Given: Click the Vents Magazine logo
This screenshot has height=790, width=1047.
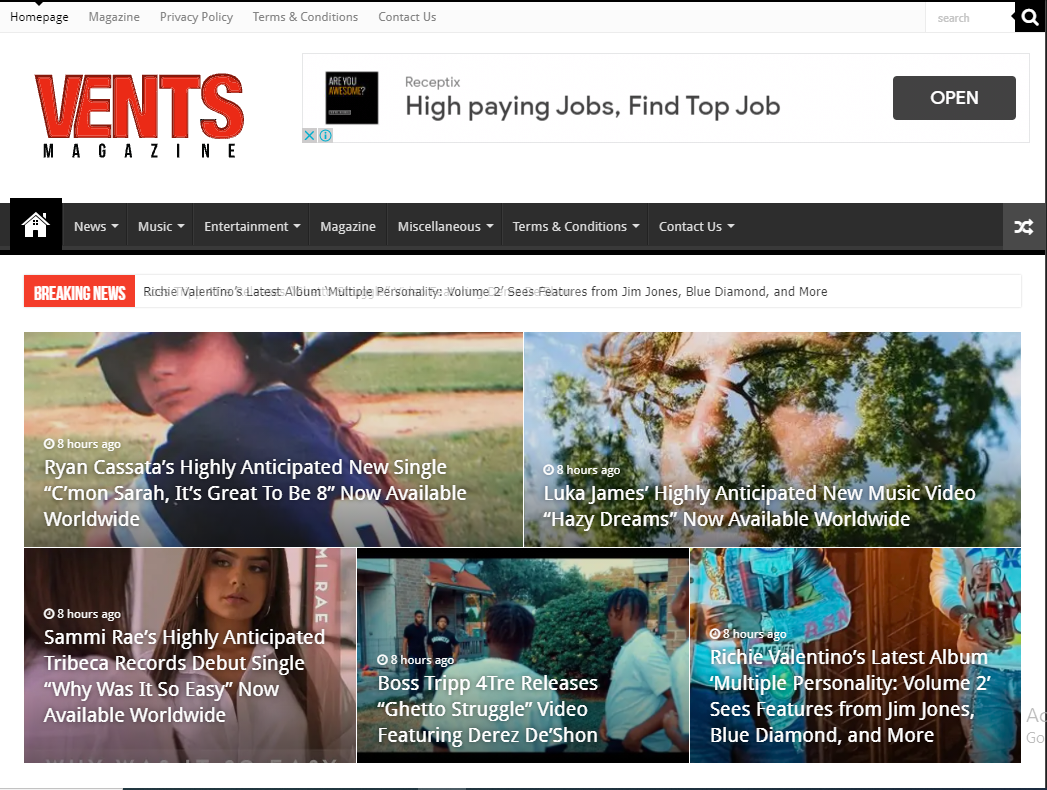Looking at the screenshot, I should pos(139,115).
